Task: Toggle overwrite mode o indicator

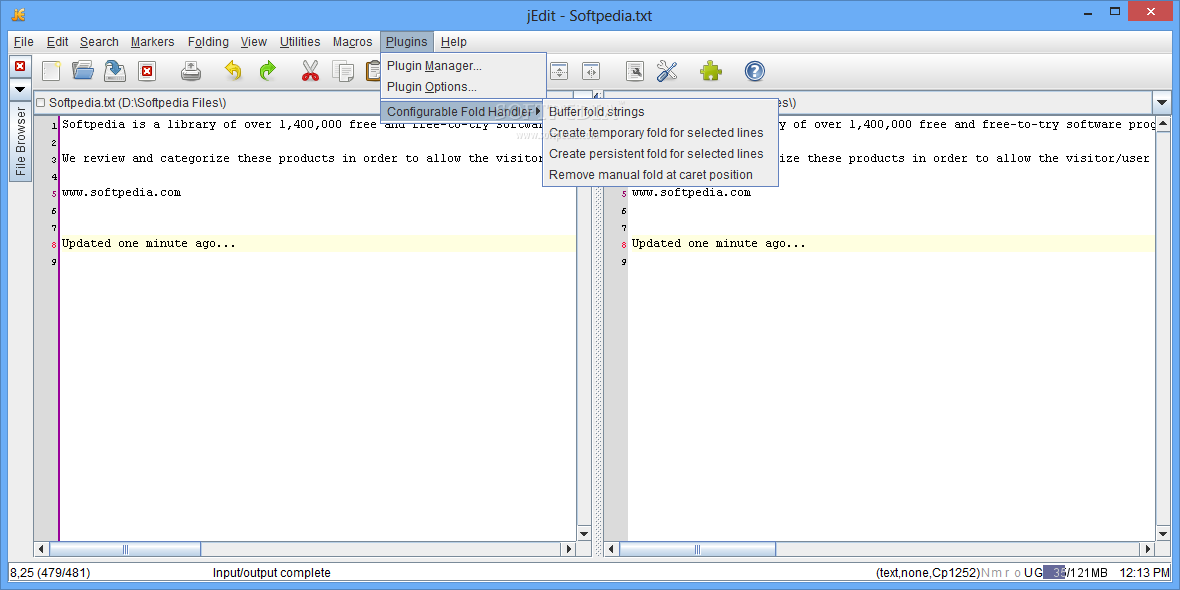Action: coord(1017,573)
